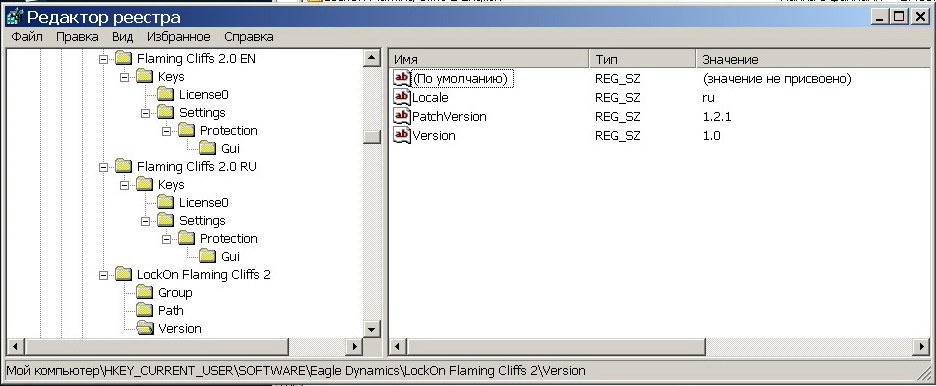Select the Group key label
The image size is (936, 386).
(175, 293)
